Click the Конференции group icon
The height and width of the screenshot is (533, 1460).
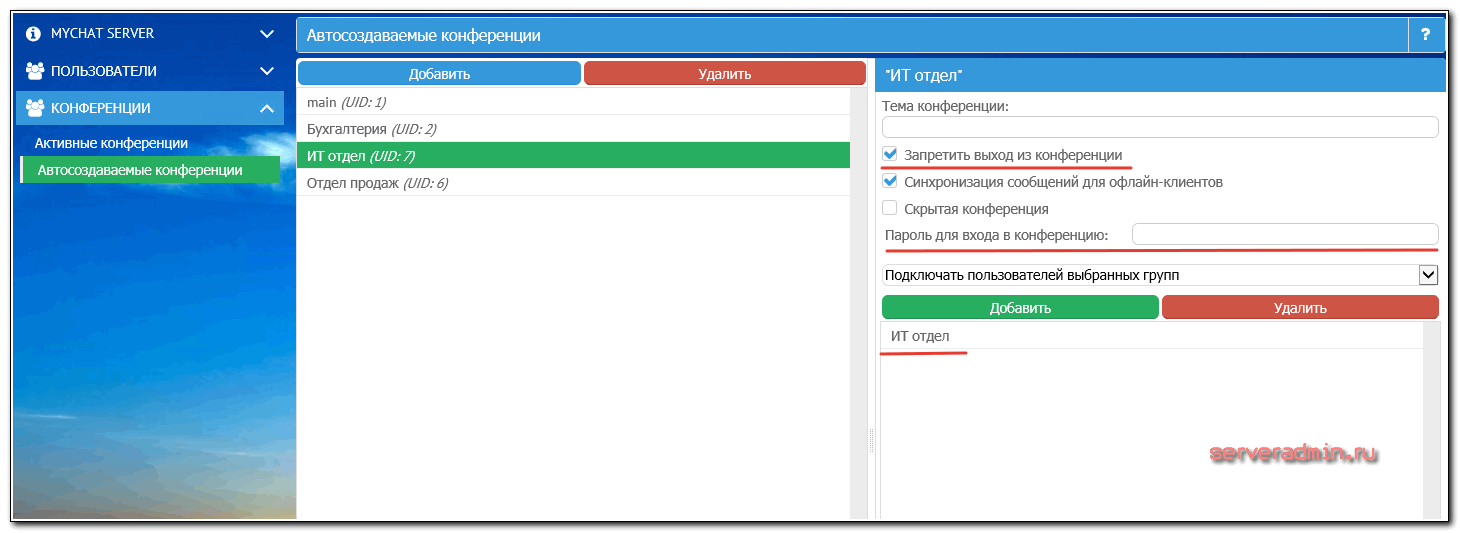pos(35,108)
